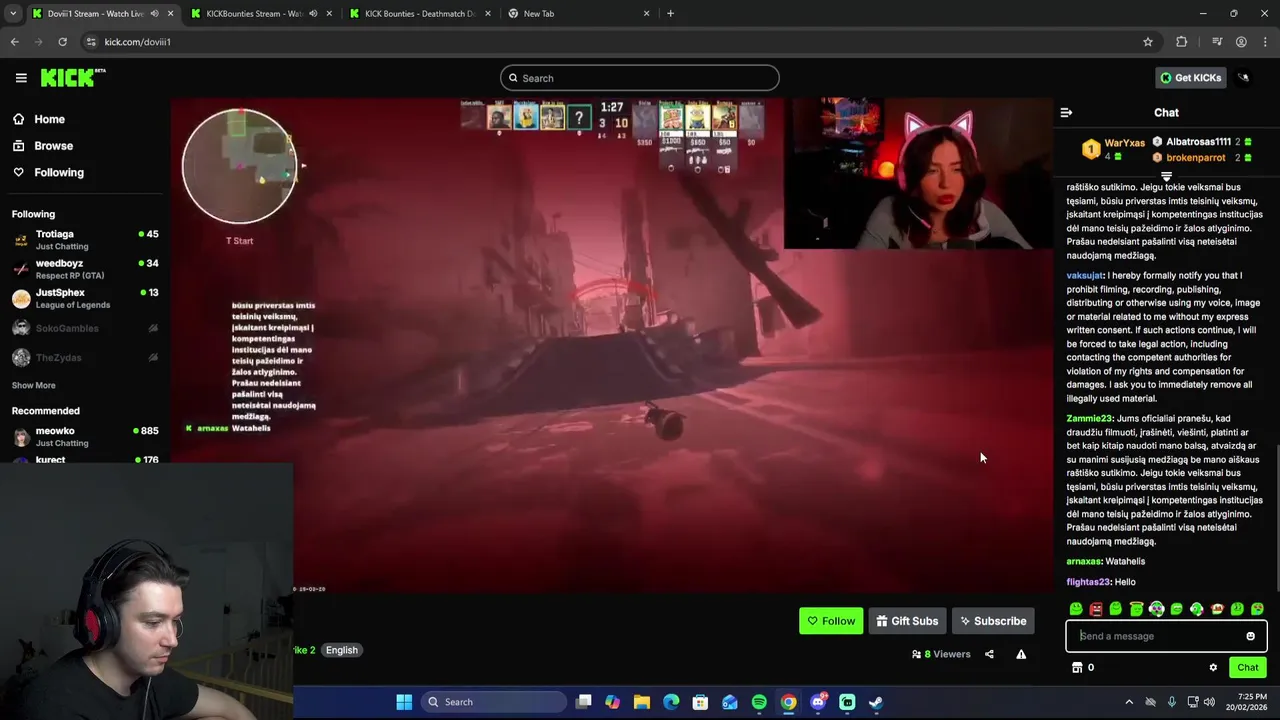Screen dimensions: 1280x720
Task: Click the Gift Subs button
Action: (907, 621)
